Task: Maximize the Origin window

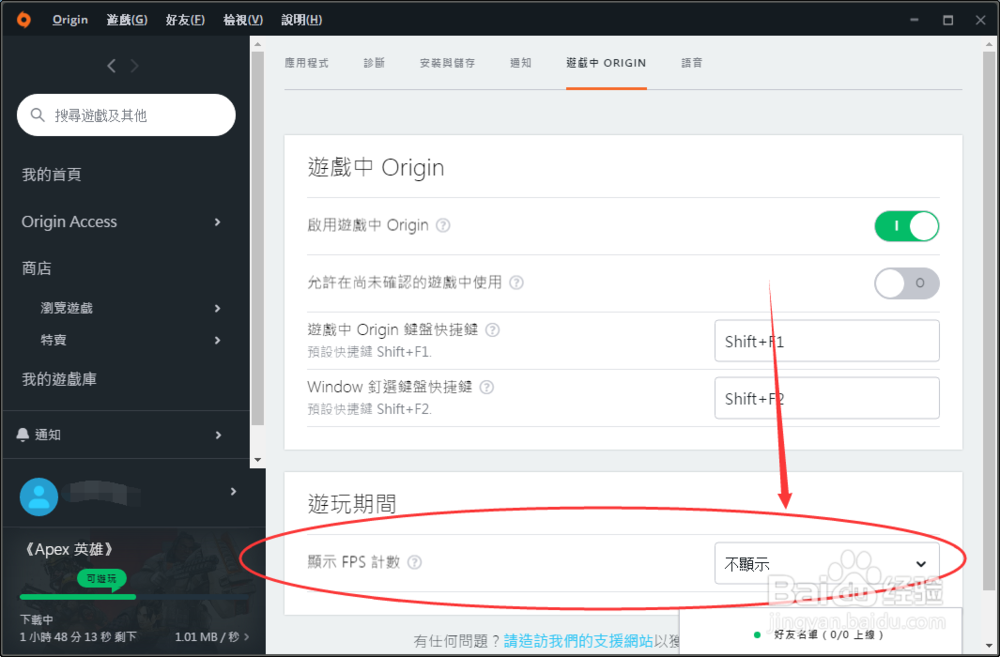Action: [x=948, y=20]
